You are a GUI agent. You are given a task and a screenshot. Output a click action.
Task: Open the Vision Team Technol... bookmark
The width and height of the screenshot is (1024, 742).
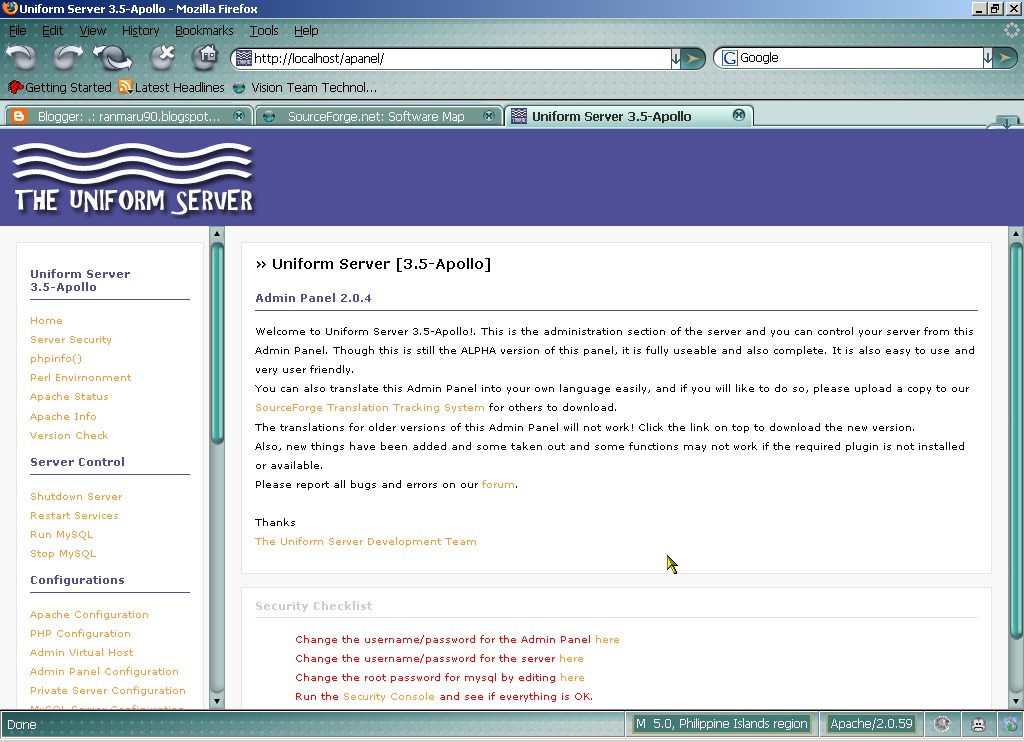[305, 87]
